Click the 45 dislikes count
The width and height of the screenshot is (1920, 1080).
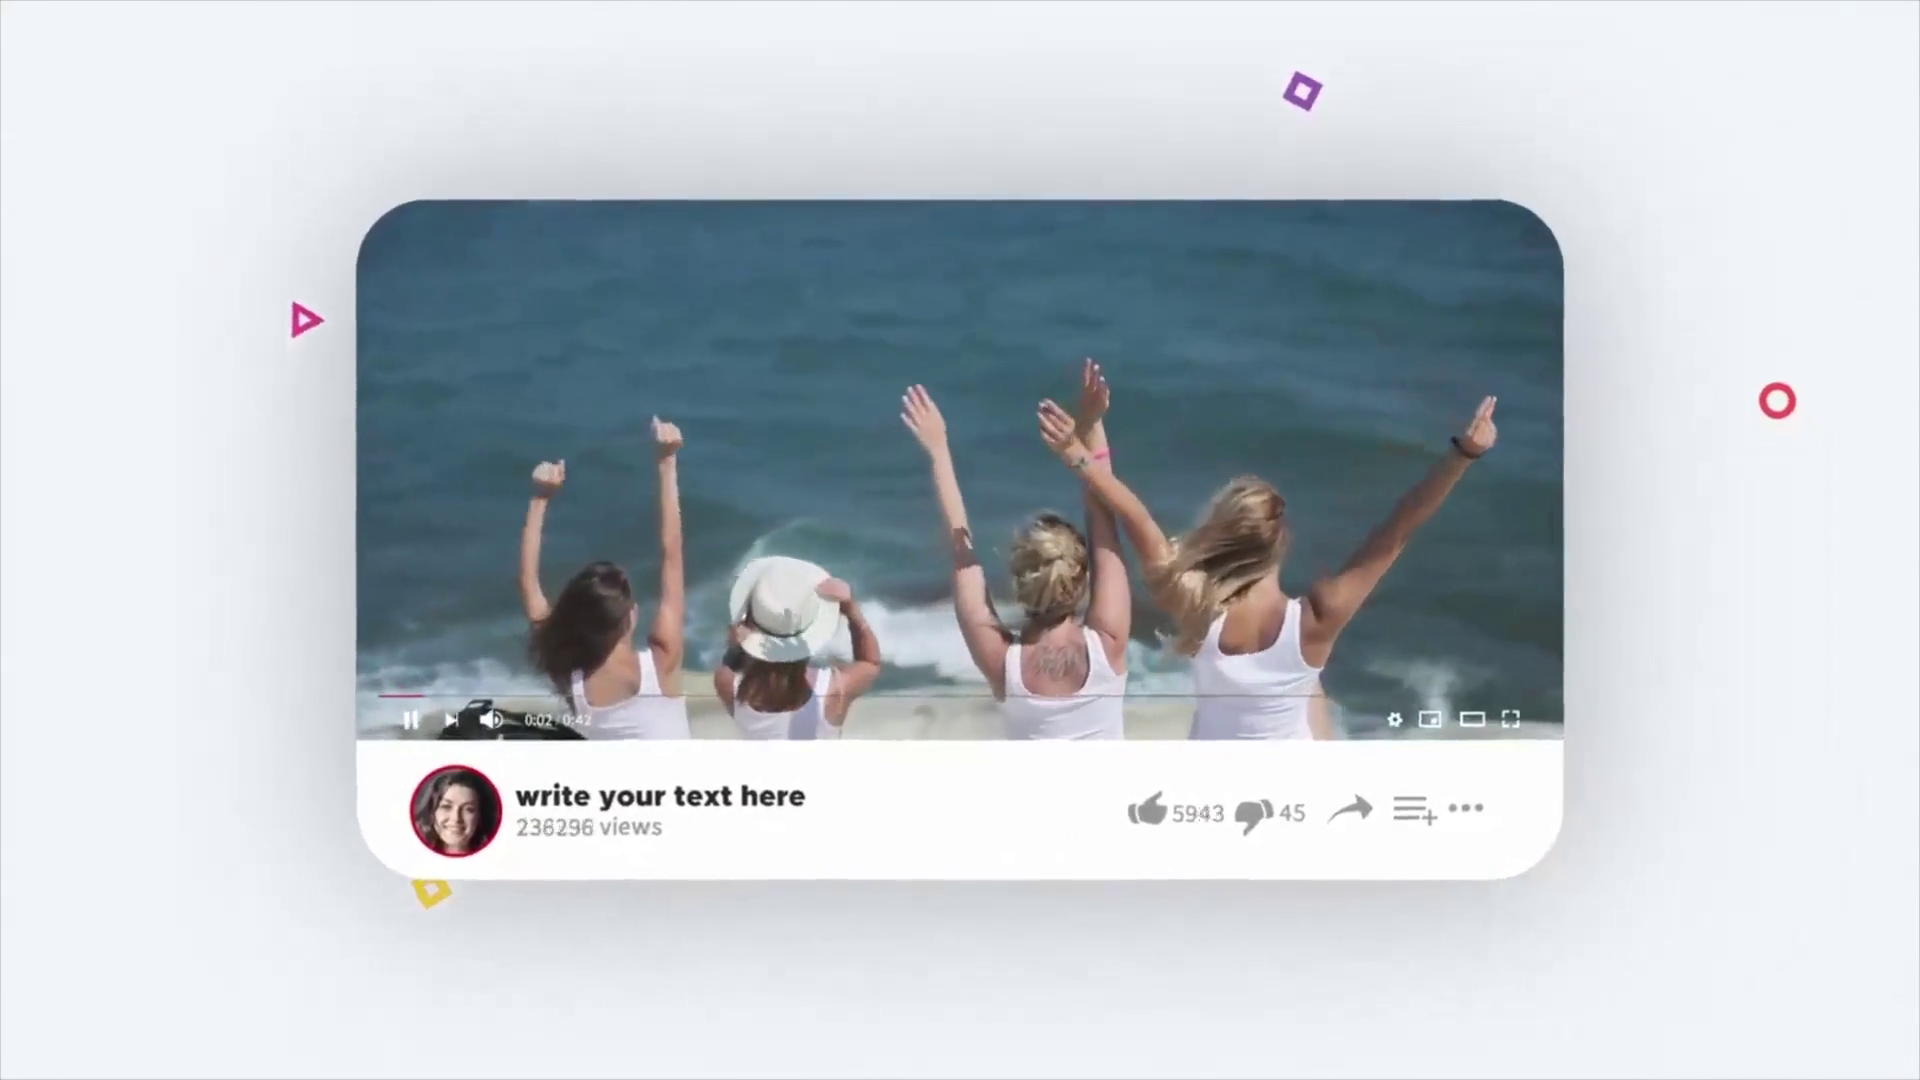(x=1292, y=813)
